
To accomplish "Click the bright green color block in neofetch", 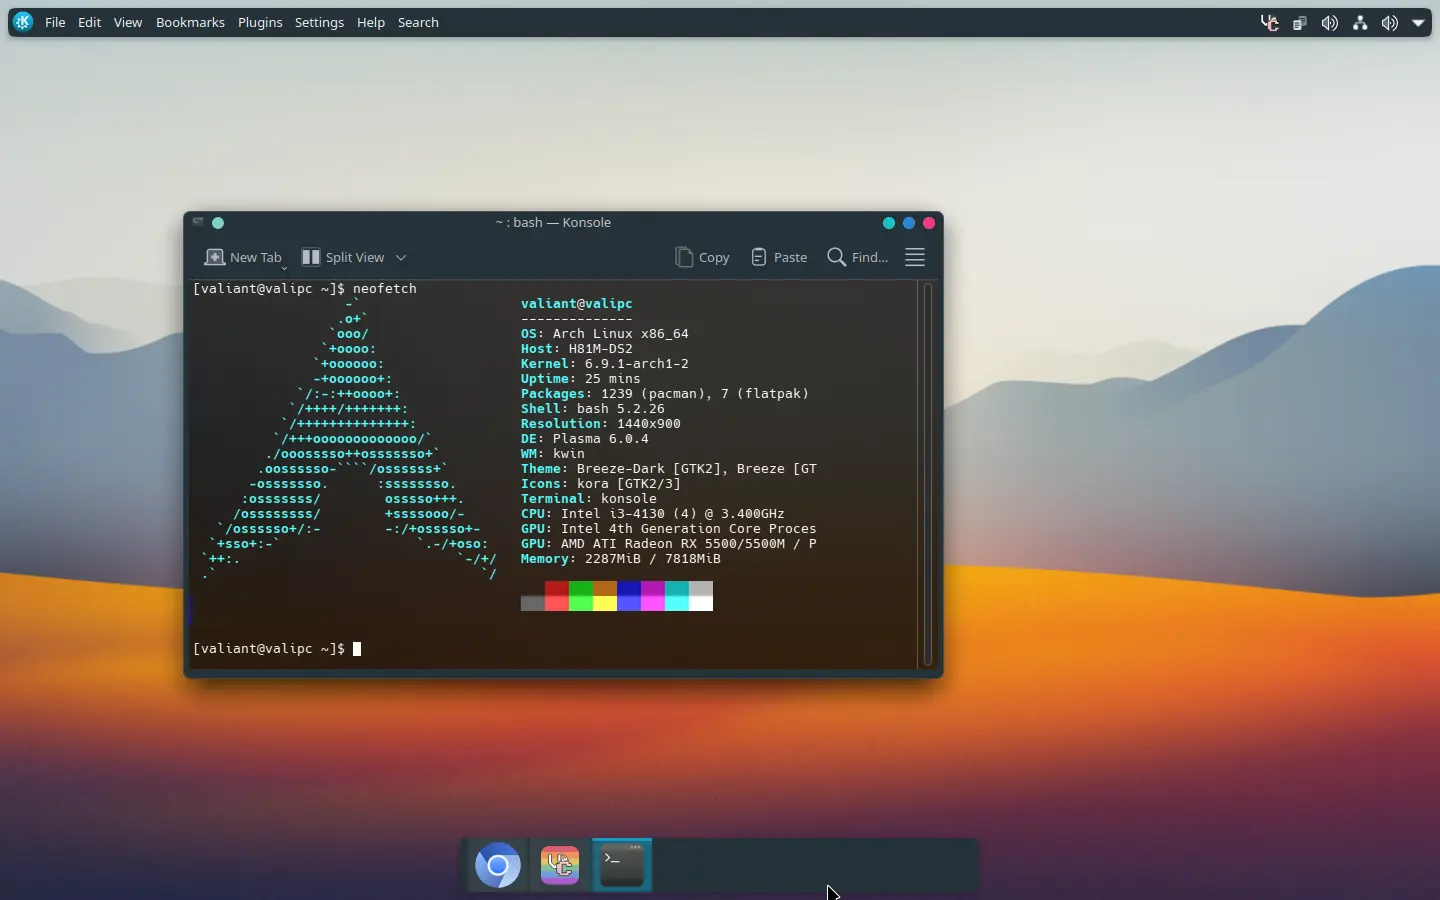I will (581, 603).
